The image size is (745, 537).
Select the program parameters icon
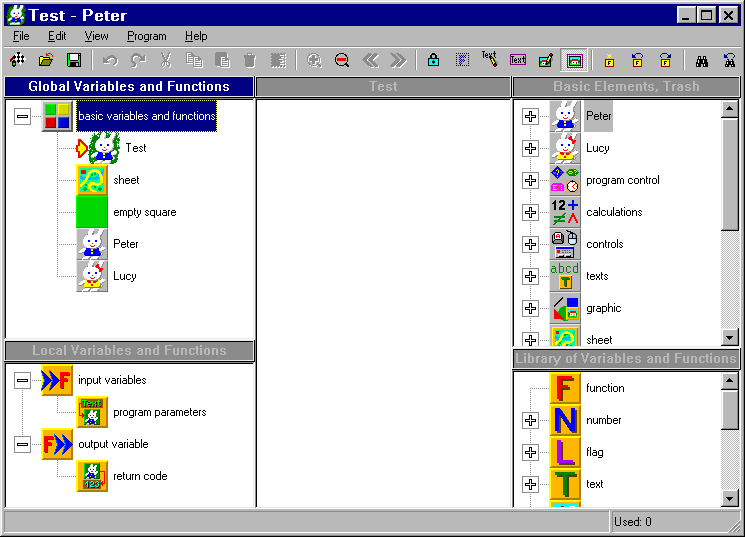92,412
